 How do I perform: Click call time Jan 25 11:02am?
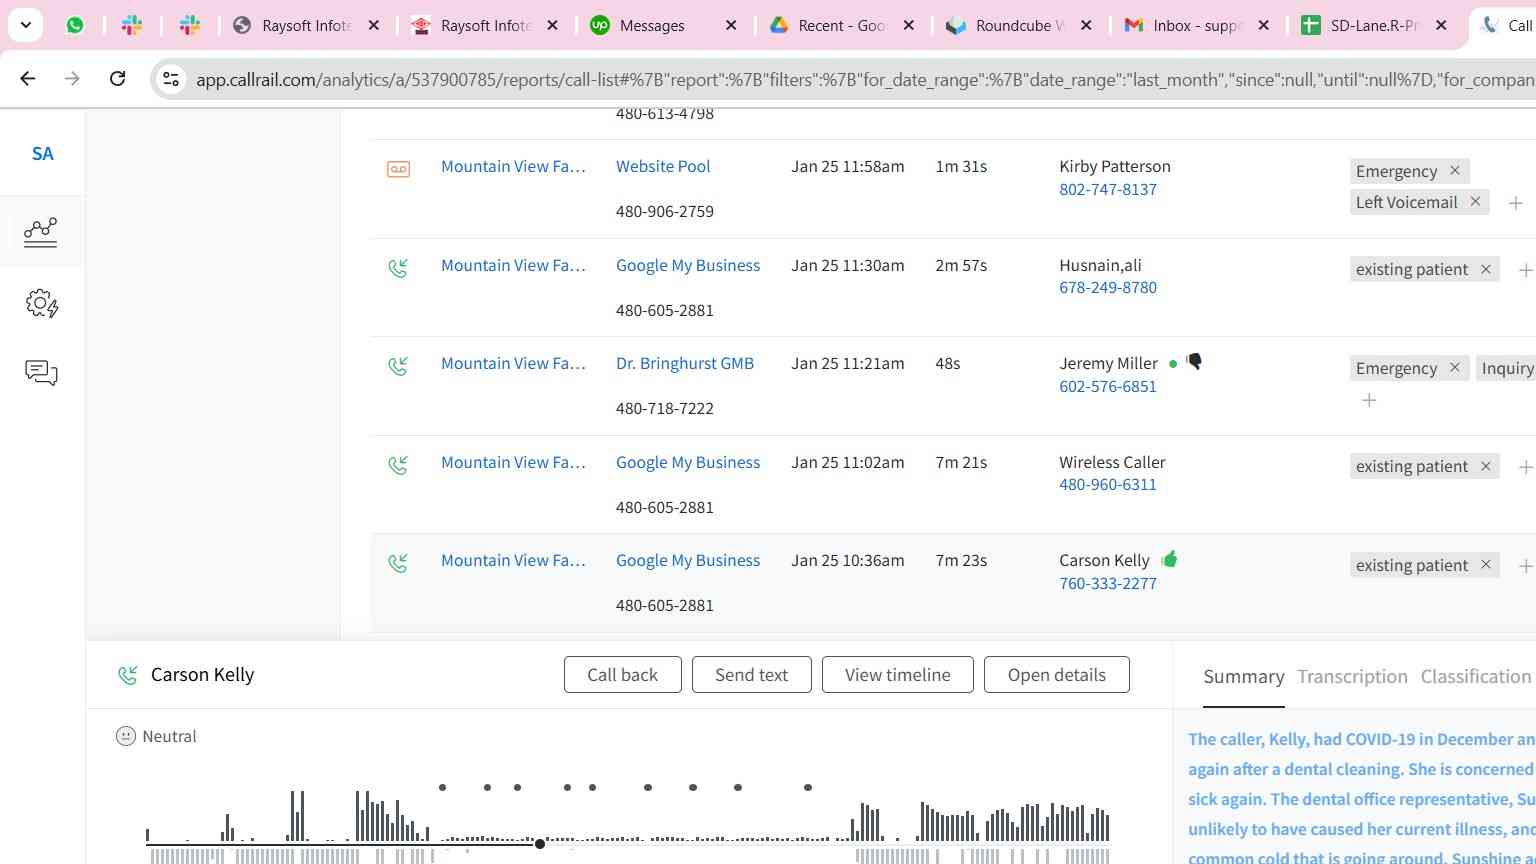[x=848, y=463]
